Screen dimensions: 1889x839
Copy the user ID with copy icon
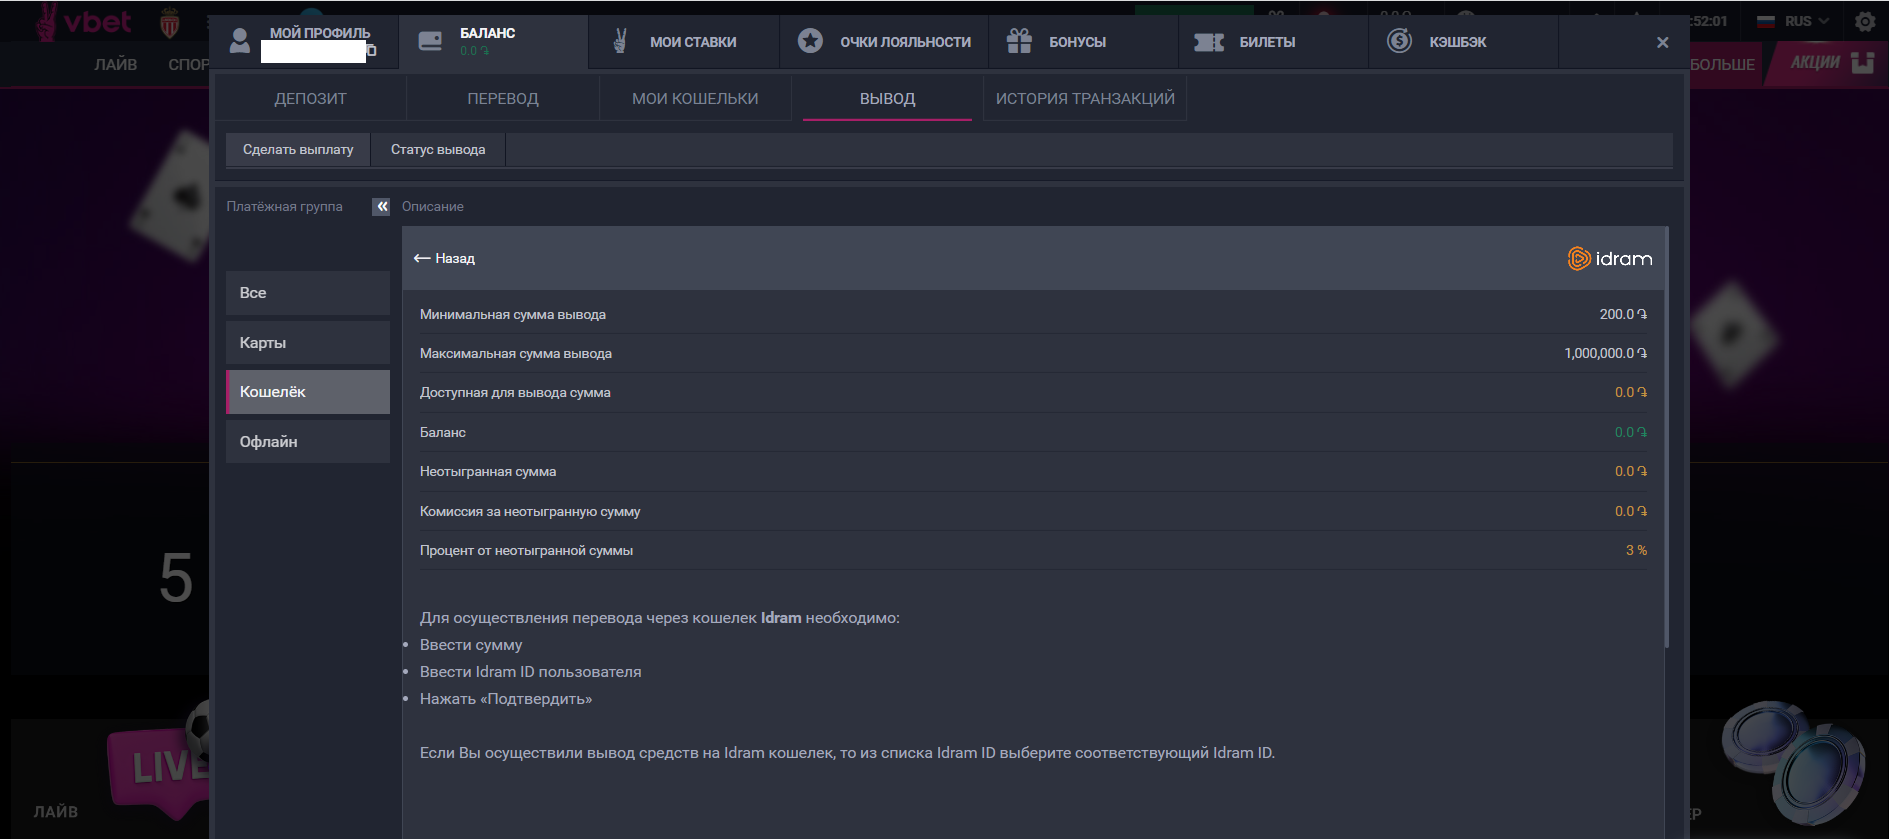click(372, 51)
